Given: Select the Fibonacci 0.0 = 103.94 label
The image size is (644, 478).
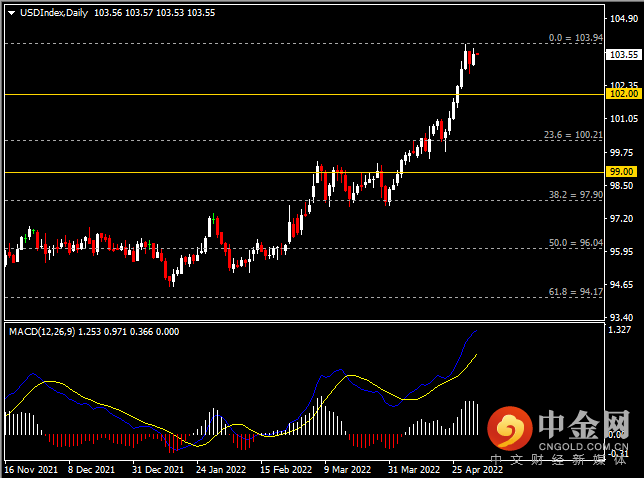Looking at the screenshot, I should [x=575, y=38].
